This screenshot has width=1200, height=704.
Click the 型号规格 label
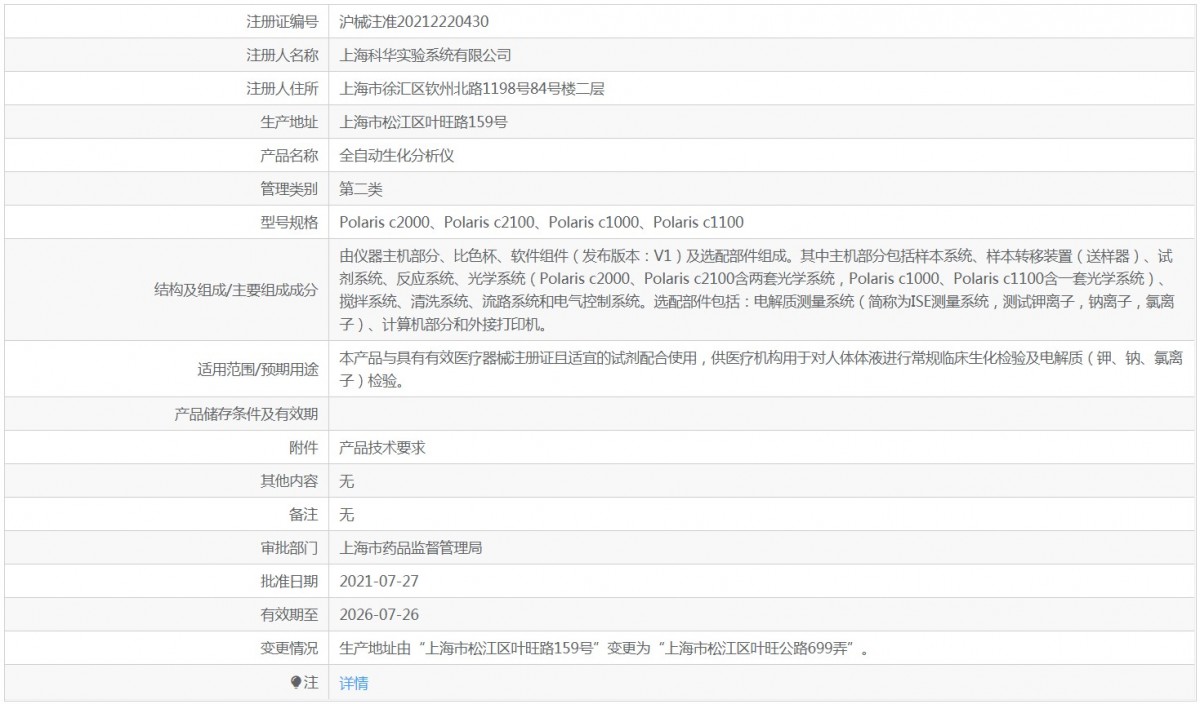[289, 222]
